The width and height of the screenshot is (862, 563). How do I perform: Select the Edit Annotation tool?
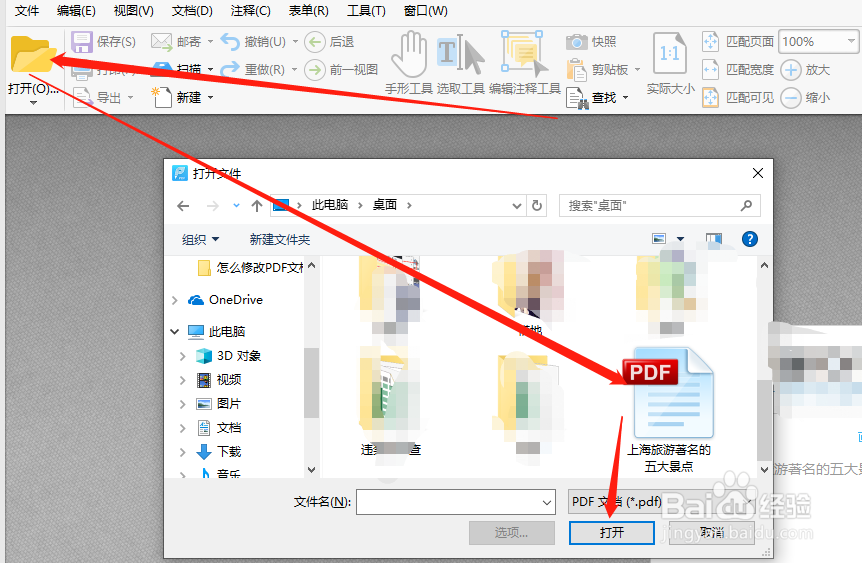point(524,54)
